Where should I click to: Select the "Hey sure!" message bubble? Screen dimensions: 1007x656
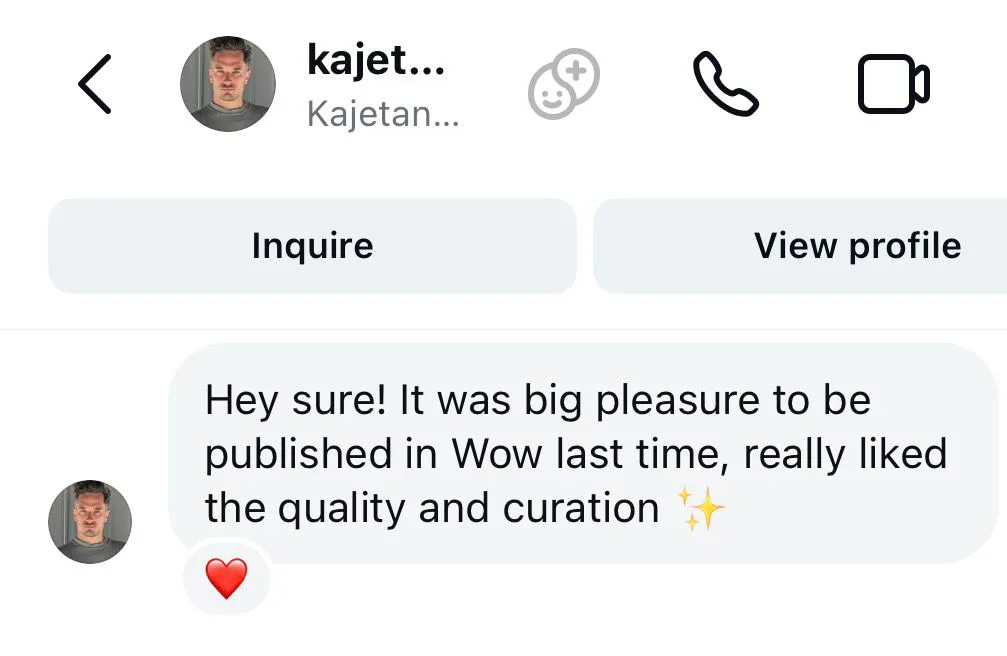tap(580, 453)
